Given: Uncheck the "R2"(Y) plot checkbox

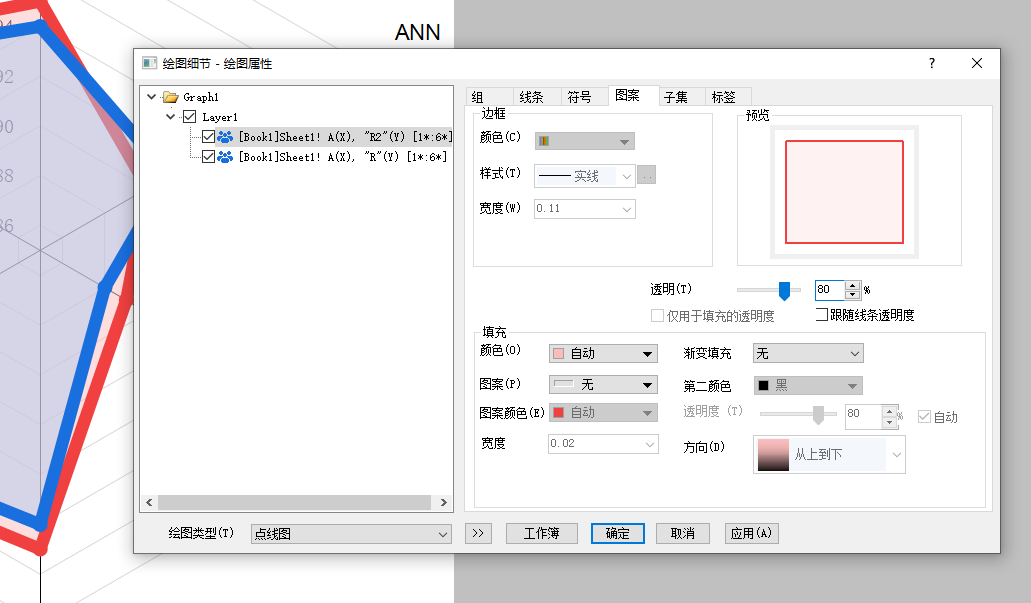Looking at the screenshot, I should pyautogui.click(x=208, y=137).
